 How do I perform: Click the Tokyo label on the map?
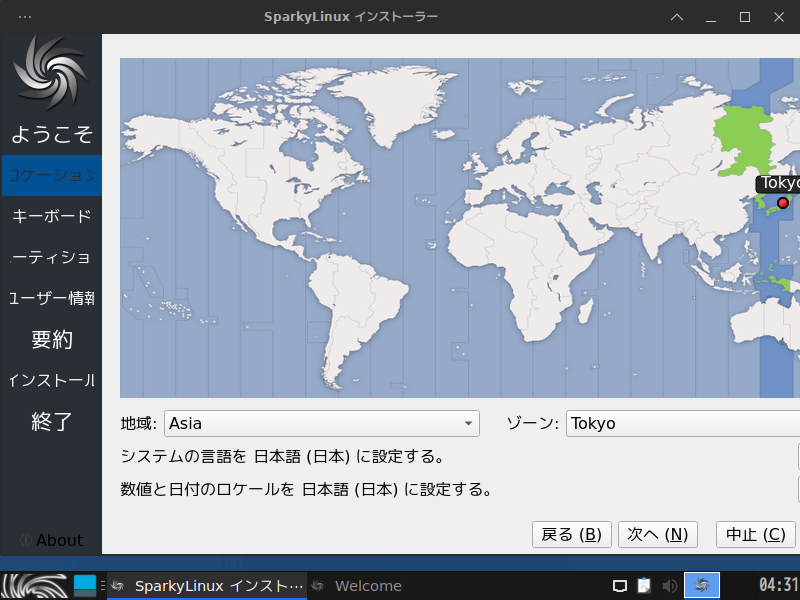pyautogui.click(x=779, y=183)
